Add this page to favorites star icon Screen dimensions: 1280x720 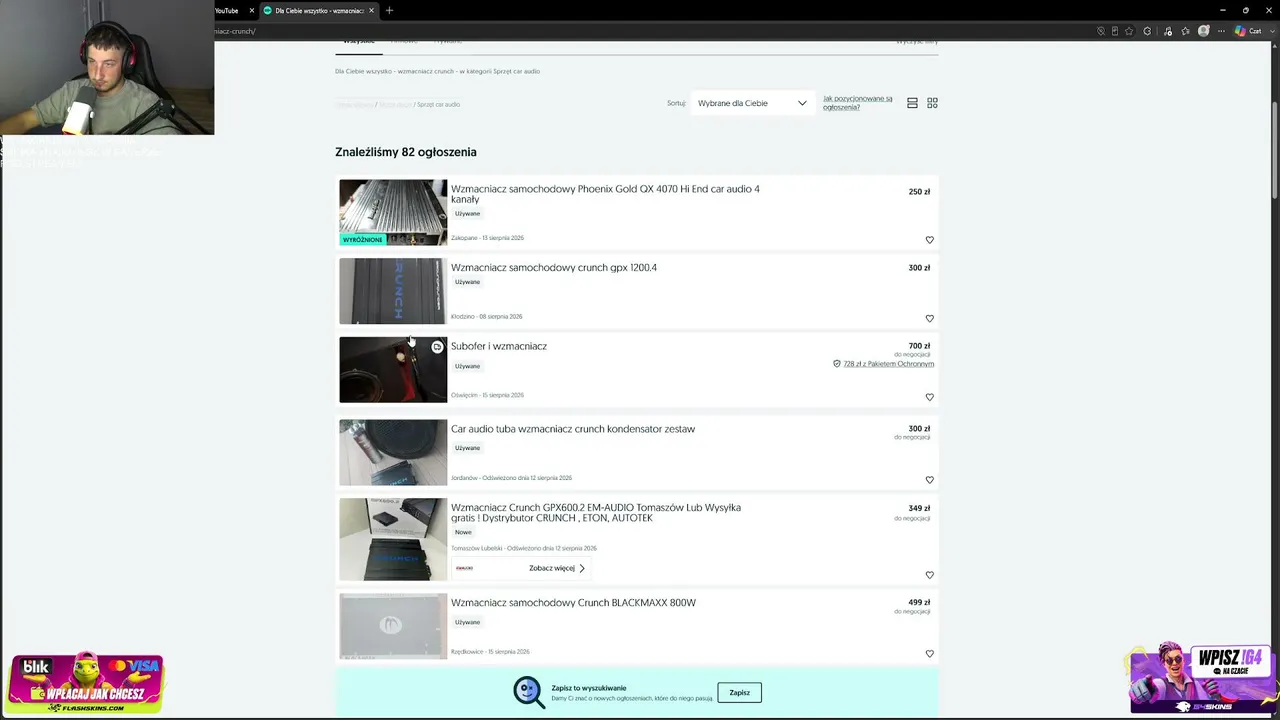(x=1131, y=31)
